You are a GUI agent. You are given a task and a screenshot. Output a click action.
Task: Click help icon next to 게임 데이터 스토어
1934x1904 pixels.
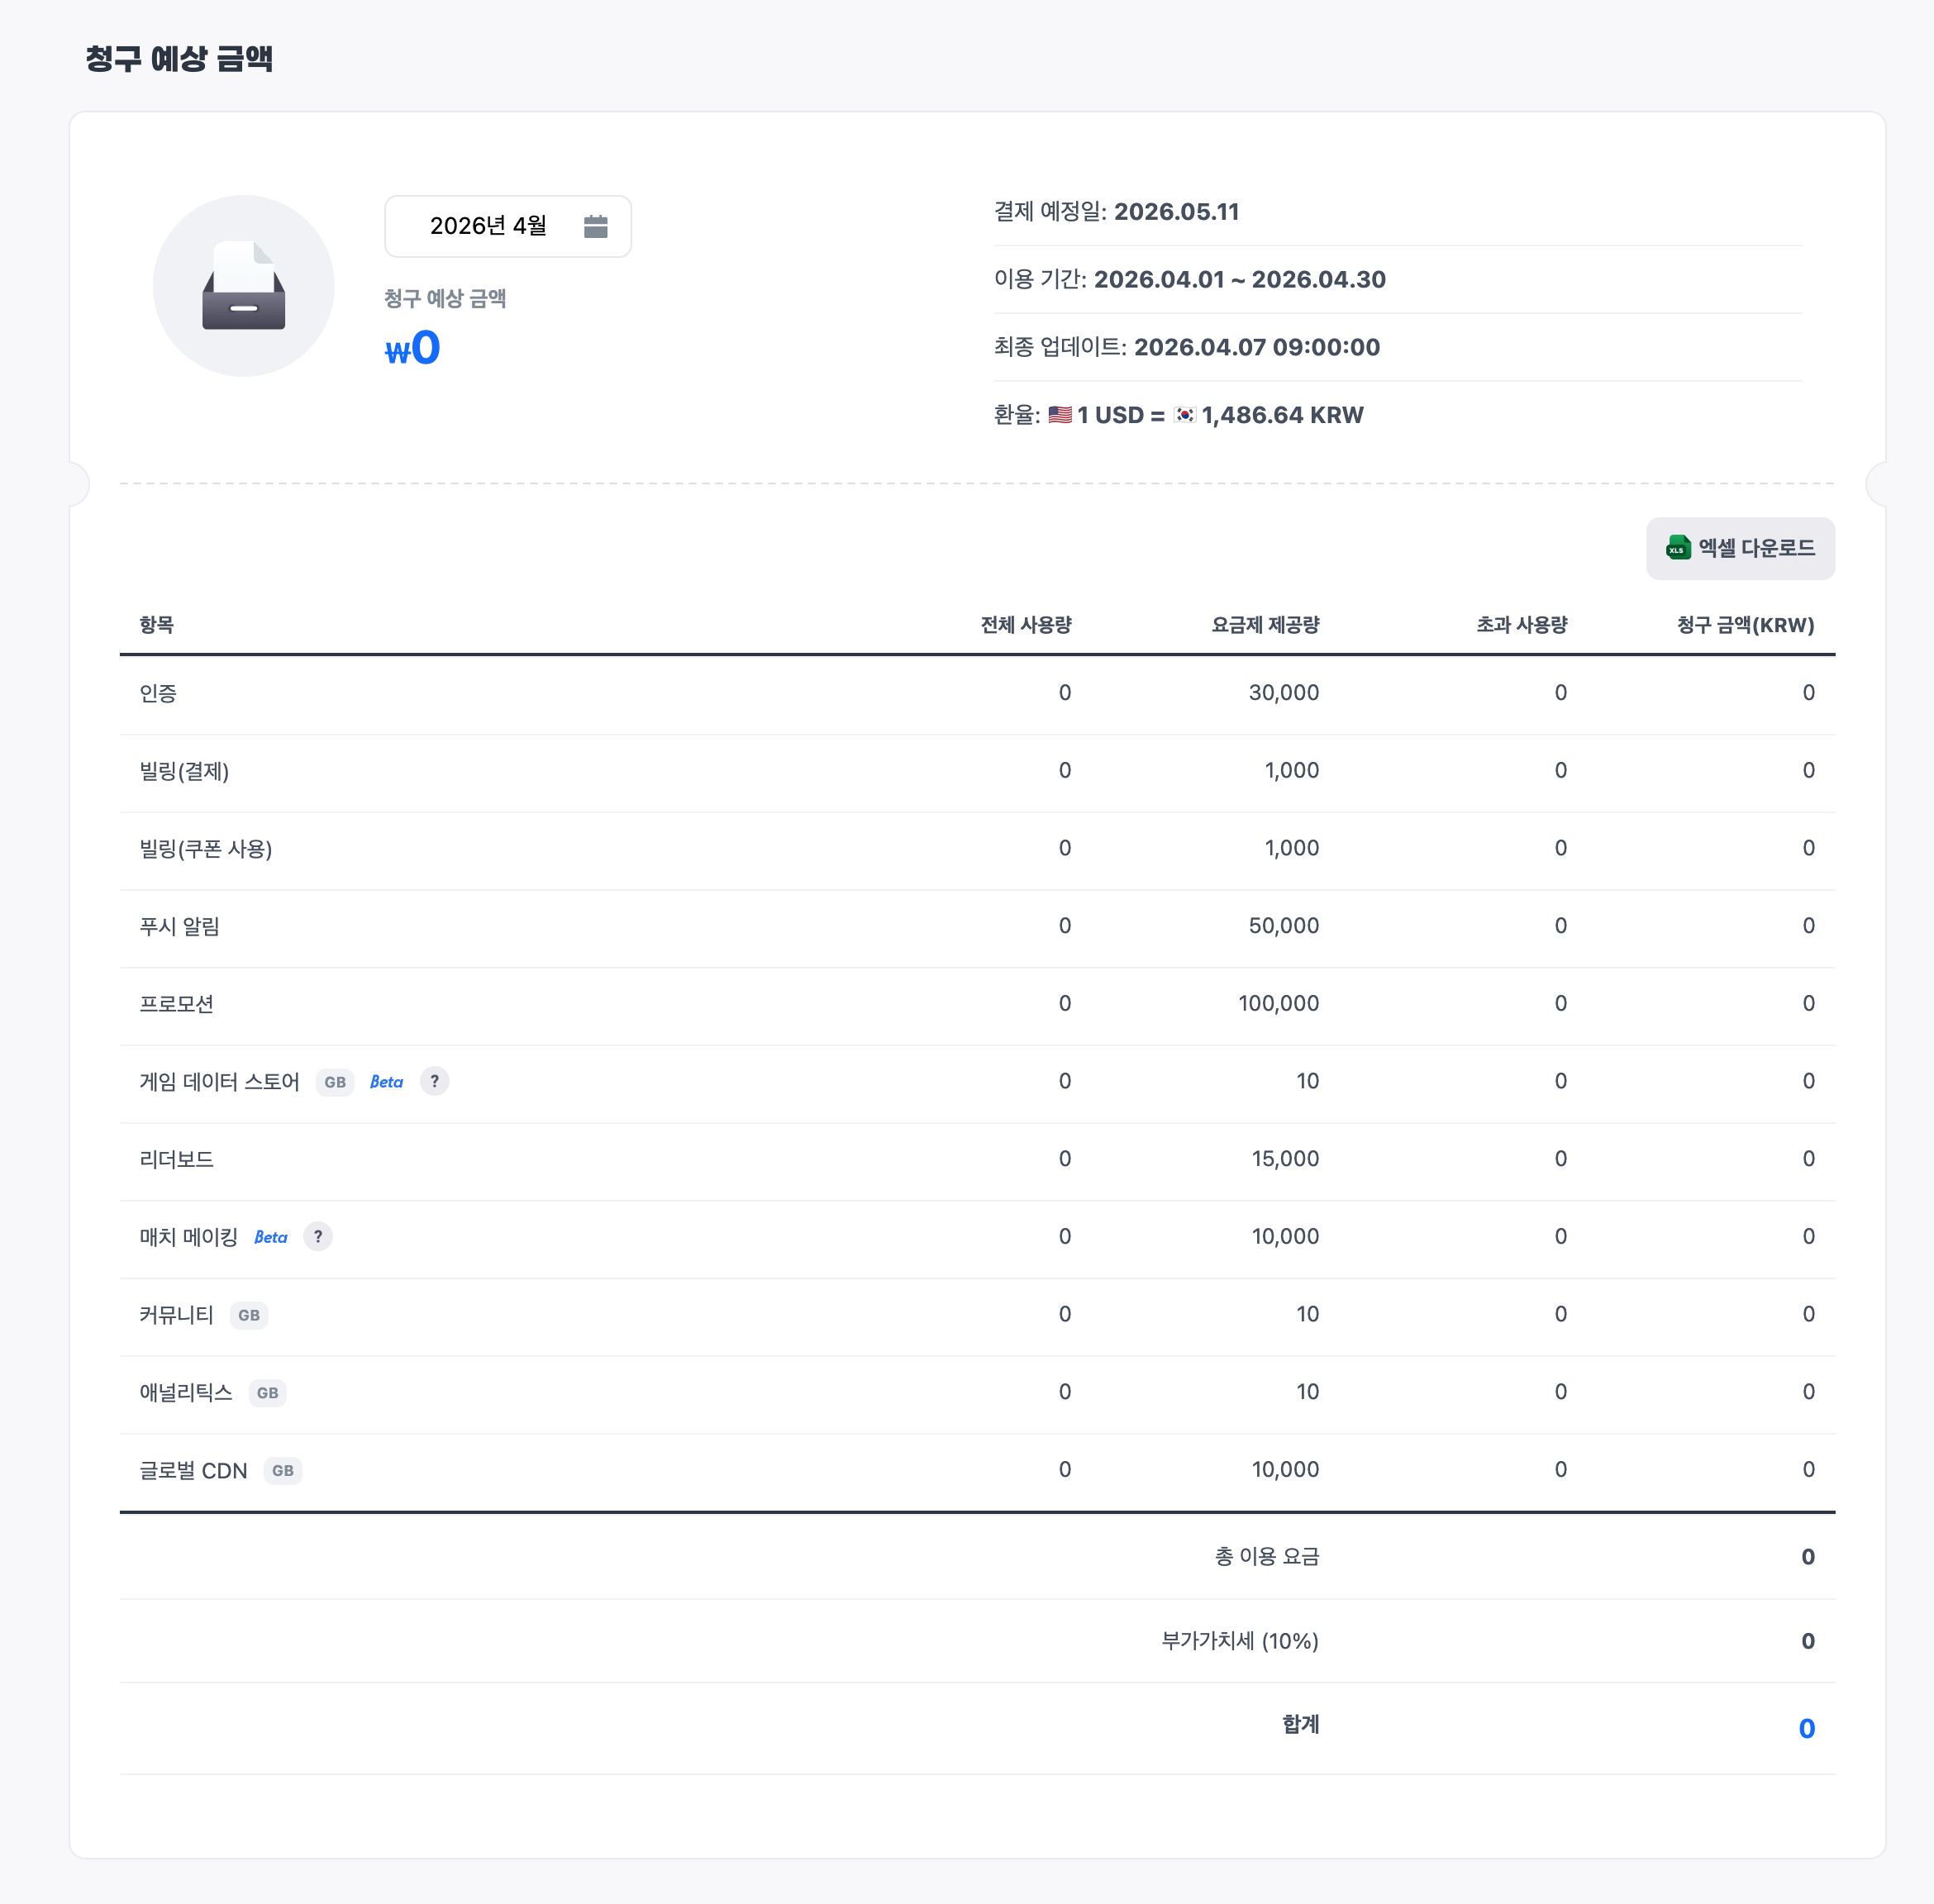pyautogui.click(x=434, y=1081)
